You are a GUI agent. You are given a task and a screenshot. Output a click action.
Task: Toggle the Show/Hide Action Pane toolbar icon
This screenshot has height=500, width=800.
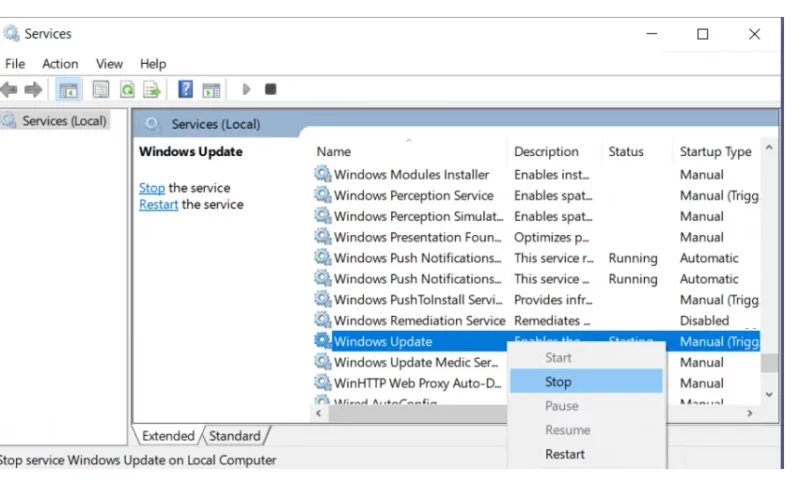coord(211,90)
